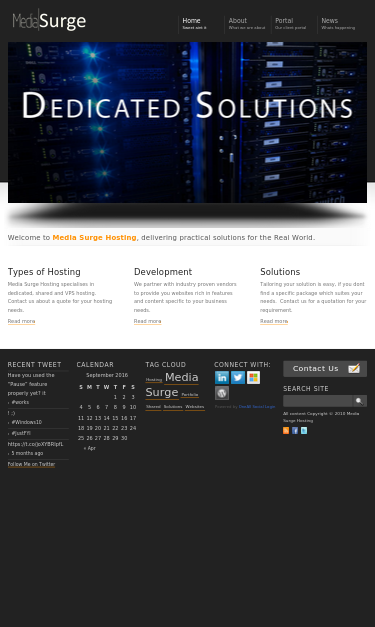Connect using the Windows Live icon
The image size is (375, 627).
coord(253,377)
